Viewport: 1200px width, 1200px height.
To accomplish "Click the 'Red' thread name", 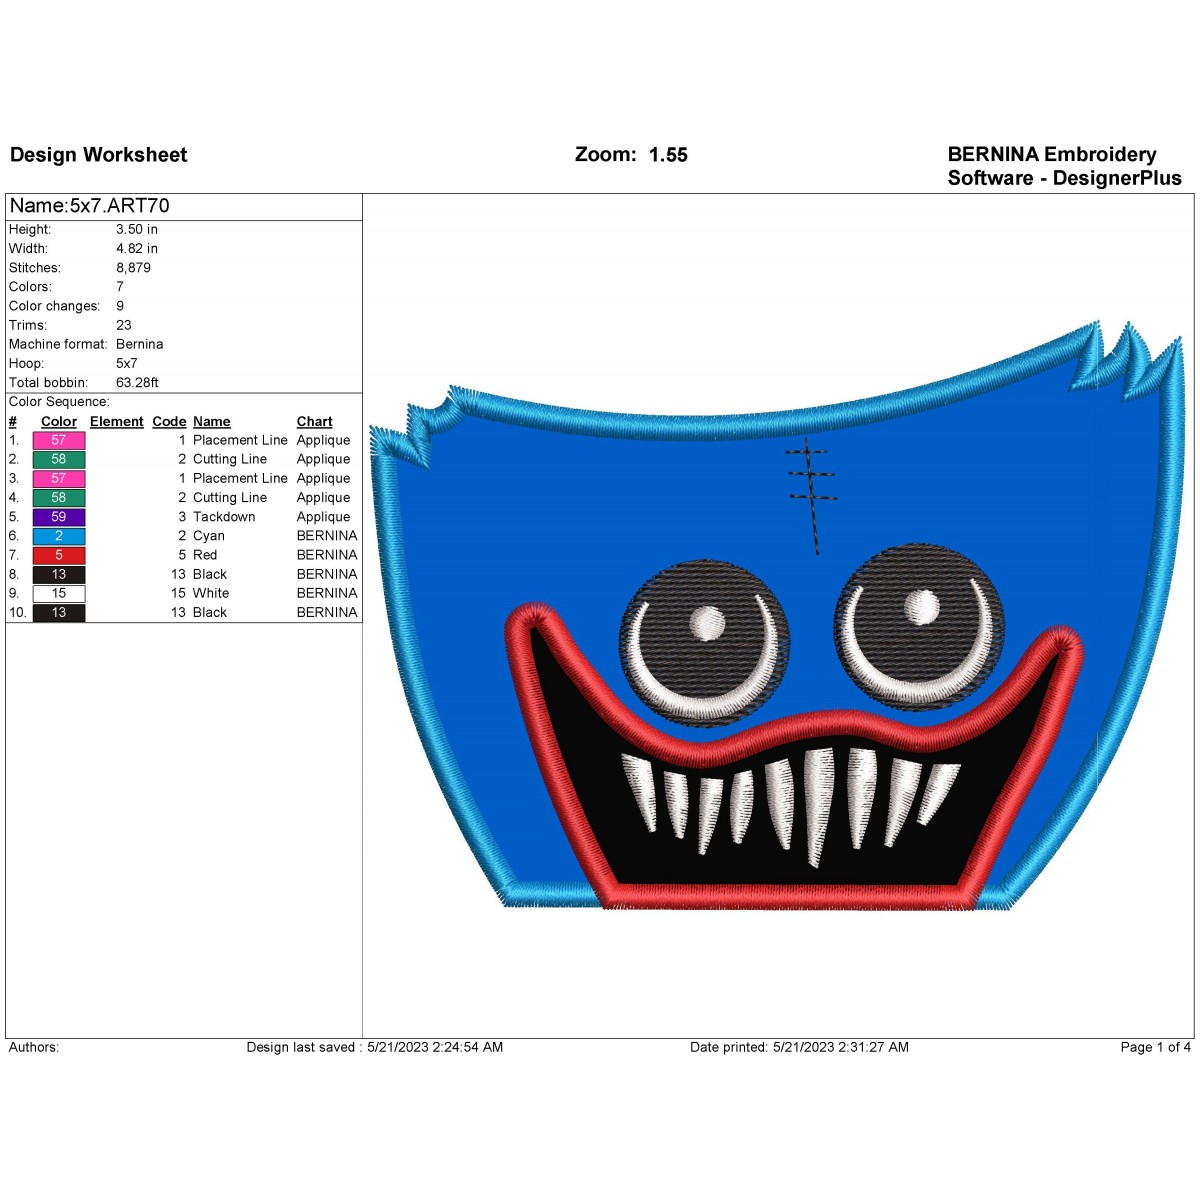I will click(x=205, y=555).
